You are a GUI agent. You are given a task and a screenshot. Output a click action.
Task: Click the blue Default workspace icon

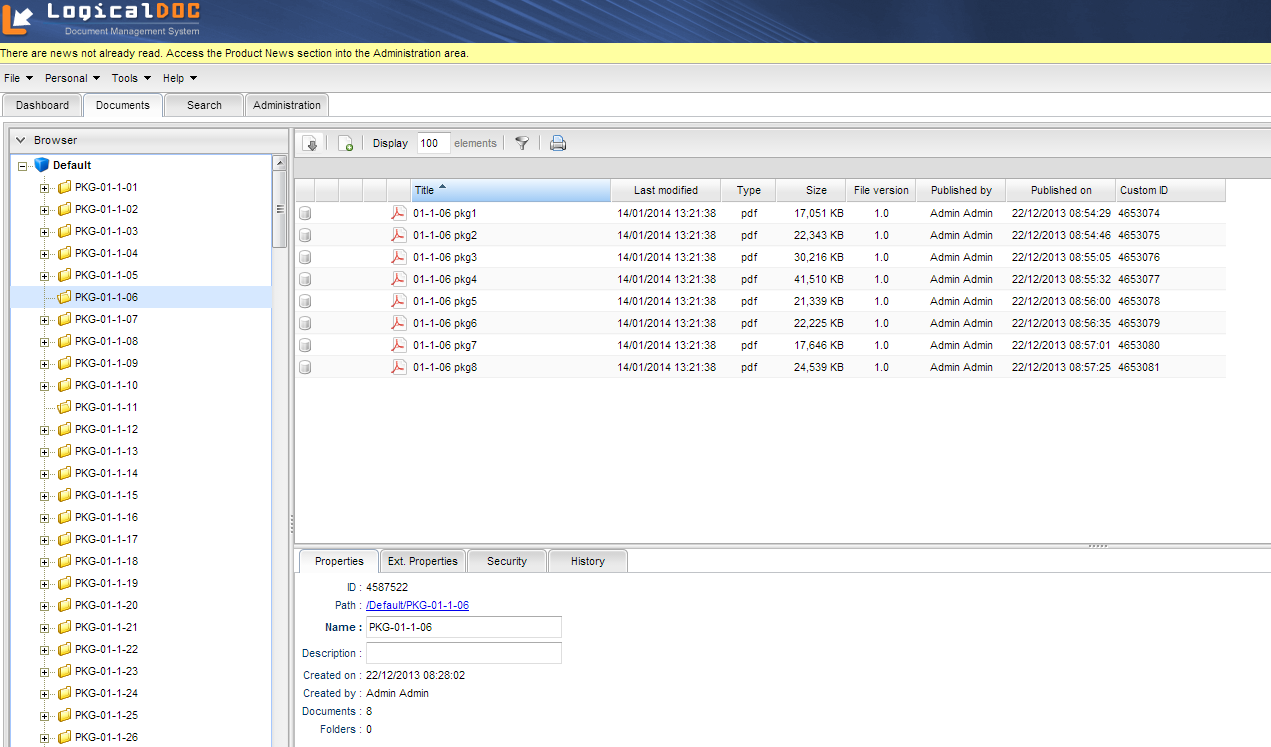pyautogui.click(x=41, y=165)
